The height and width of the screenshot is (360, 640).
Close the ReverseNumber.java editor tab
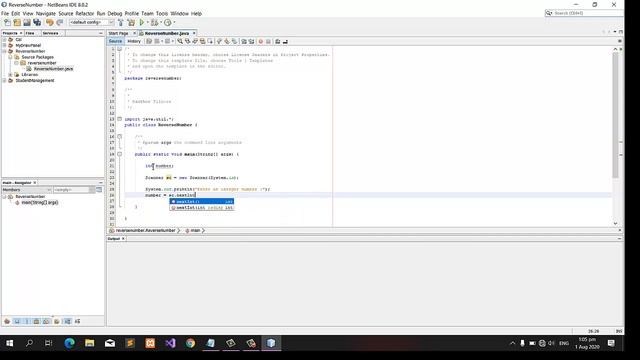(194, 33)
